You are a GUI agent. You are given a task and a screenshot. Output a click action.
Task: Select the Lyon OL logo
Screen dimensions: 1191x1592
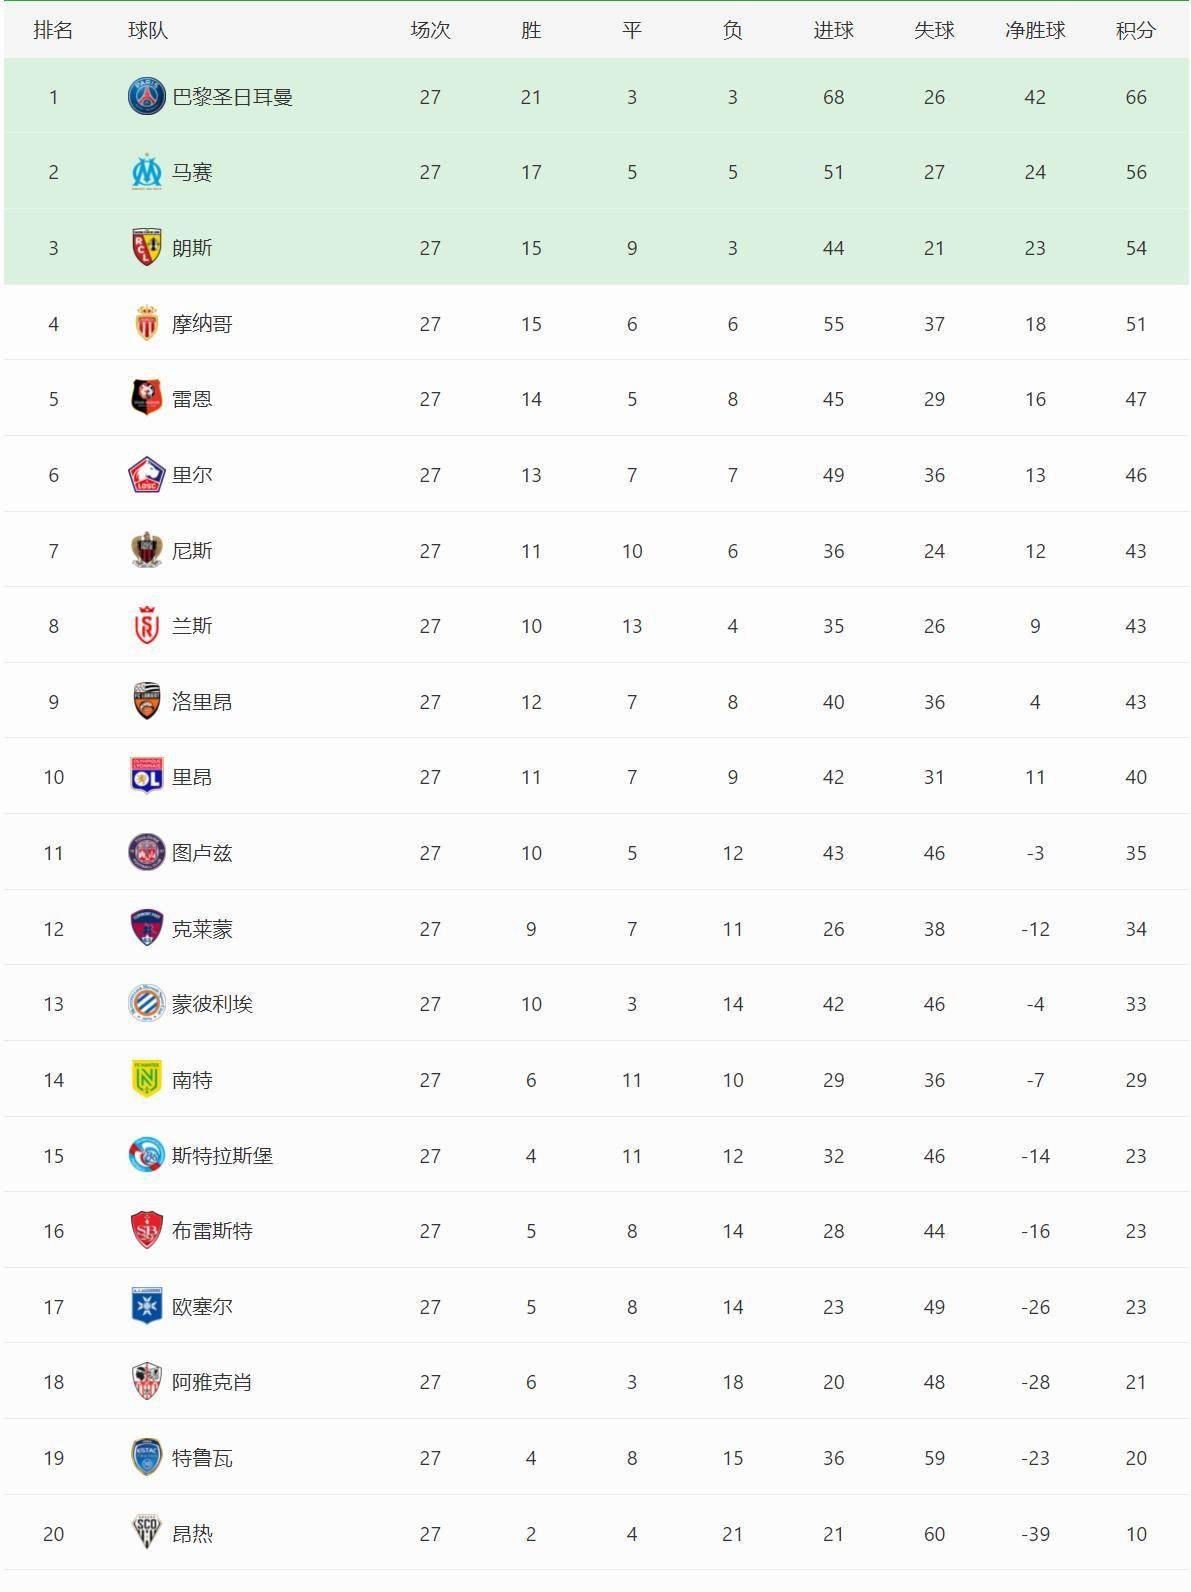[147, 777]
